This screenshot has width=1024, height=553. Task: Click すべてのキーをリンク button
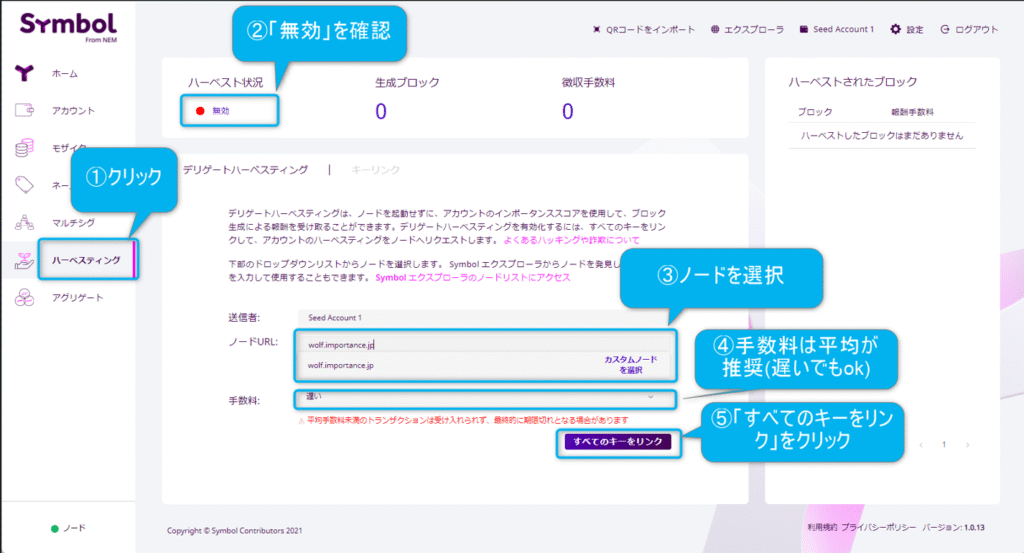coord(618,442)
